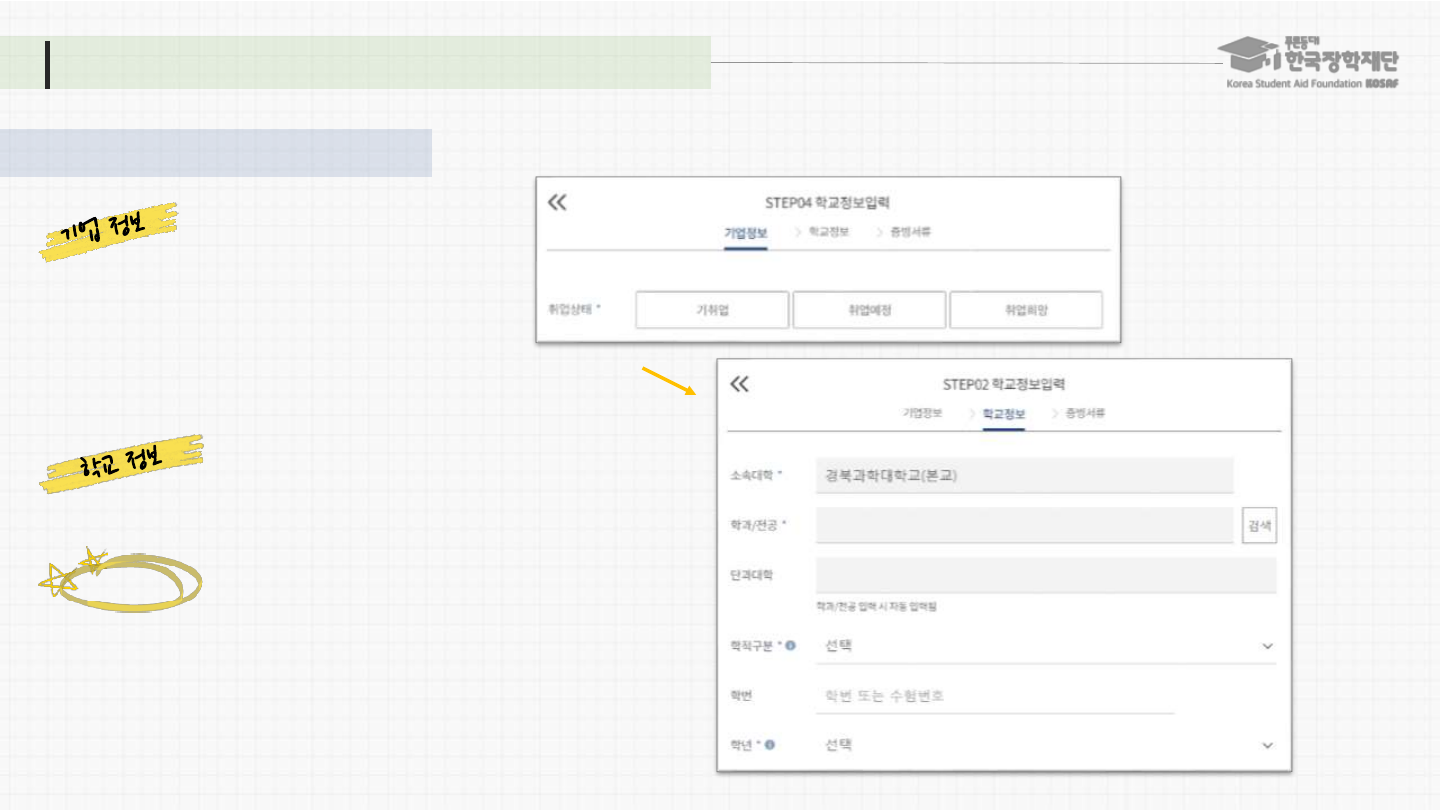Viewport: 1440px width, 810px height.
Task: Click info icon next to 학년
Action: (770, 745)
